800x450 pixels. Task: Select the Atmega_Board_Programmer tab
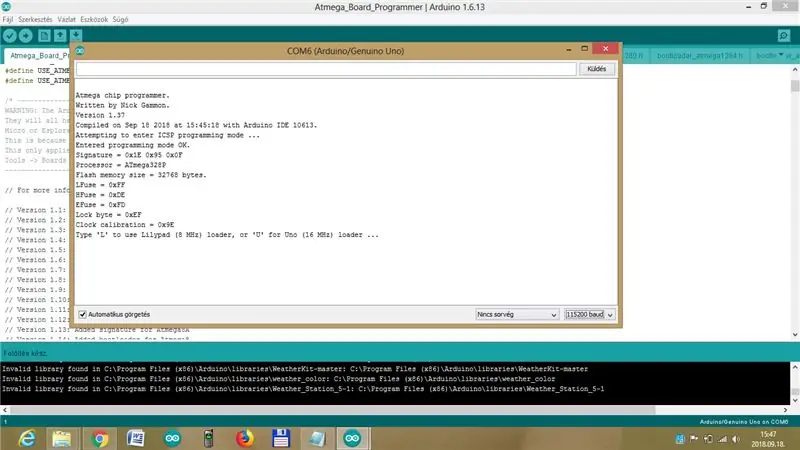pos(39,55)
